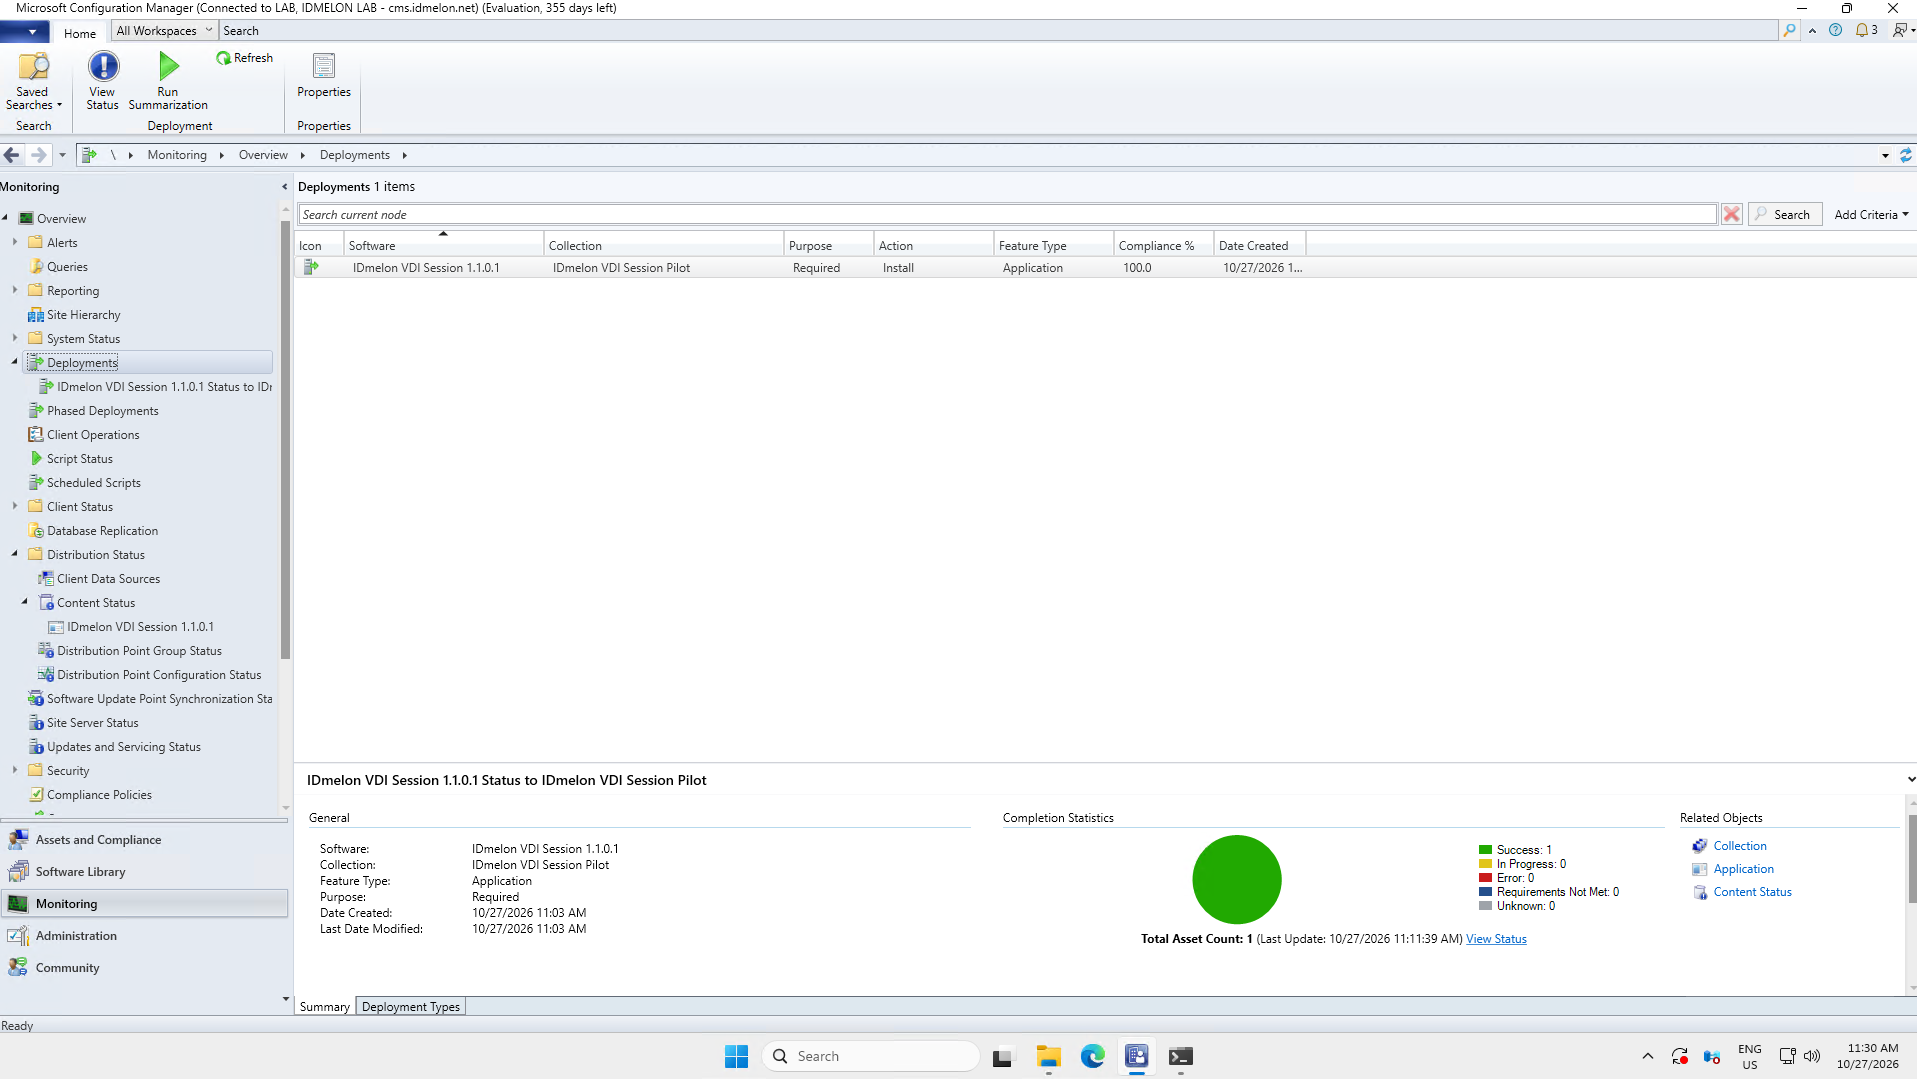
Task: Open Saved Searches in ribbon
Action: [x=33, y=81]
